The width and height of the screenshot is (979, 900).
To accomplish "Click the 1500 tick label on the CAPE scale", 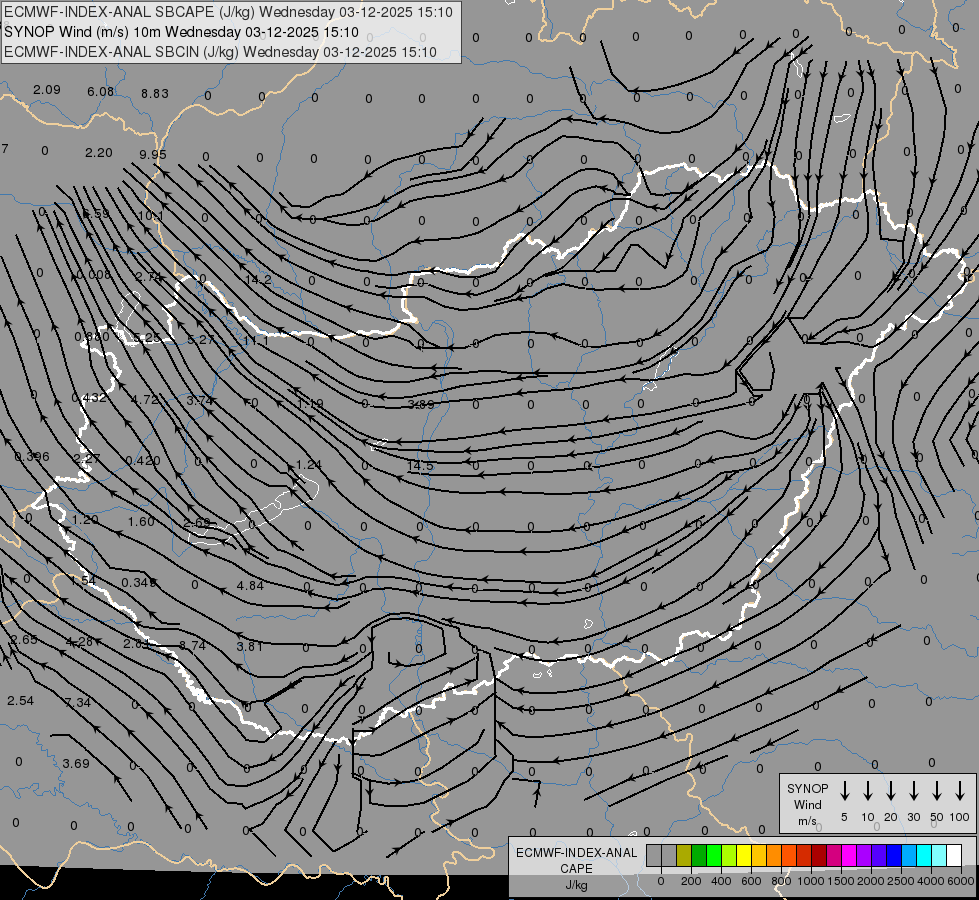I will tap(841, 881).
